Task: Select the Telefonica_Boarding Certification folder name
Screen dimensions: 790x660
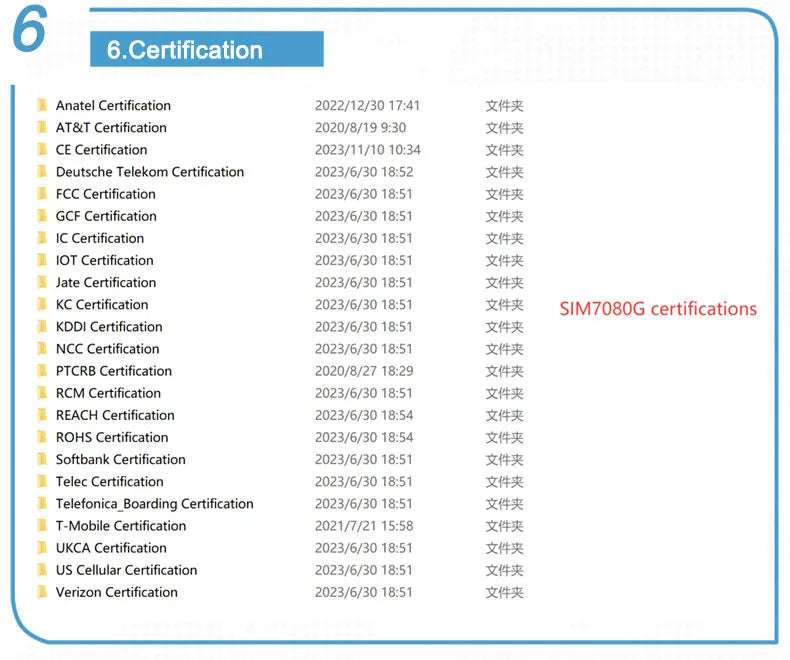Action: click(x=155, y=504)
